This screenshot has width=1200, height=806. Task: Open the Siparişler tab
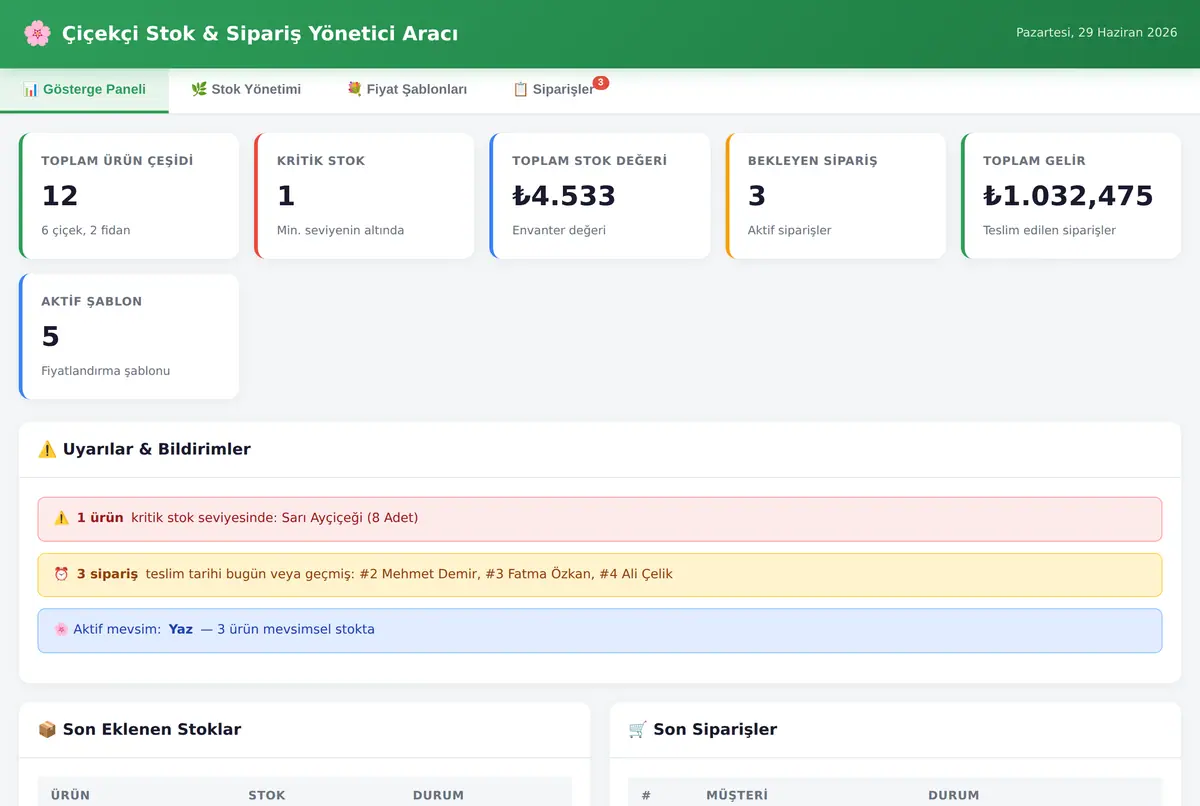[553, 90]
